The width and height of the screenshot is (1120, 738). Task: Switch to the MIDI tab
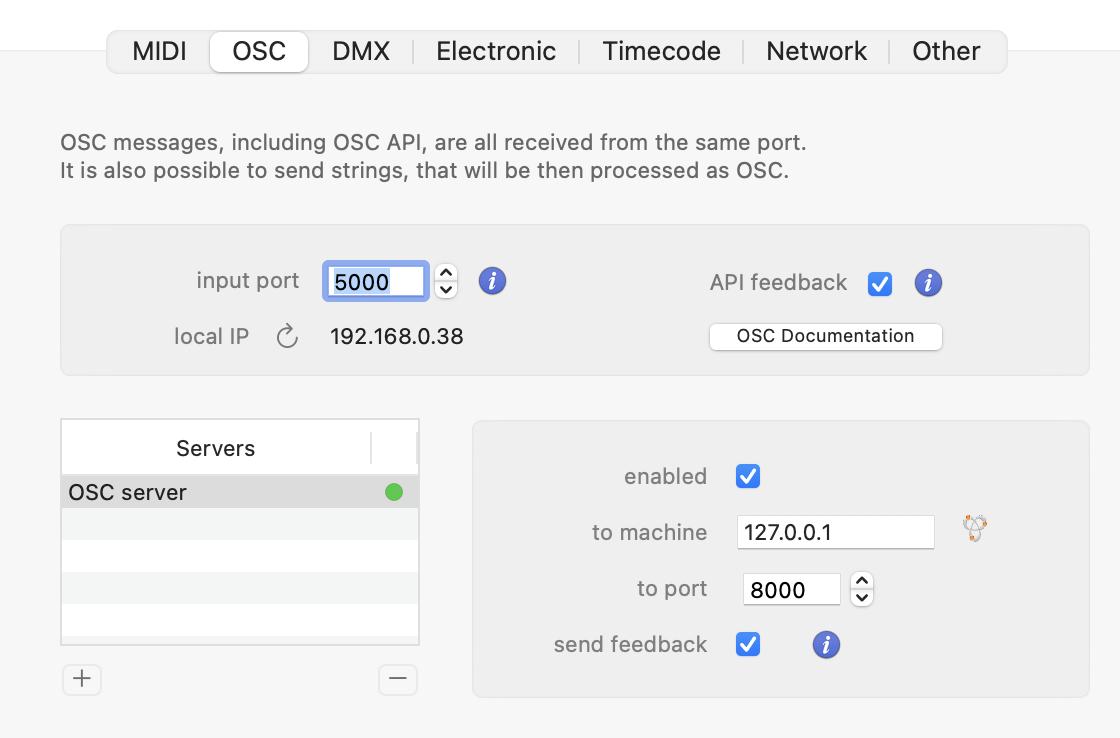160,51
